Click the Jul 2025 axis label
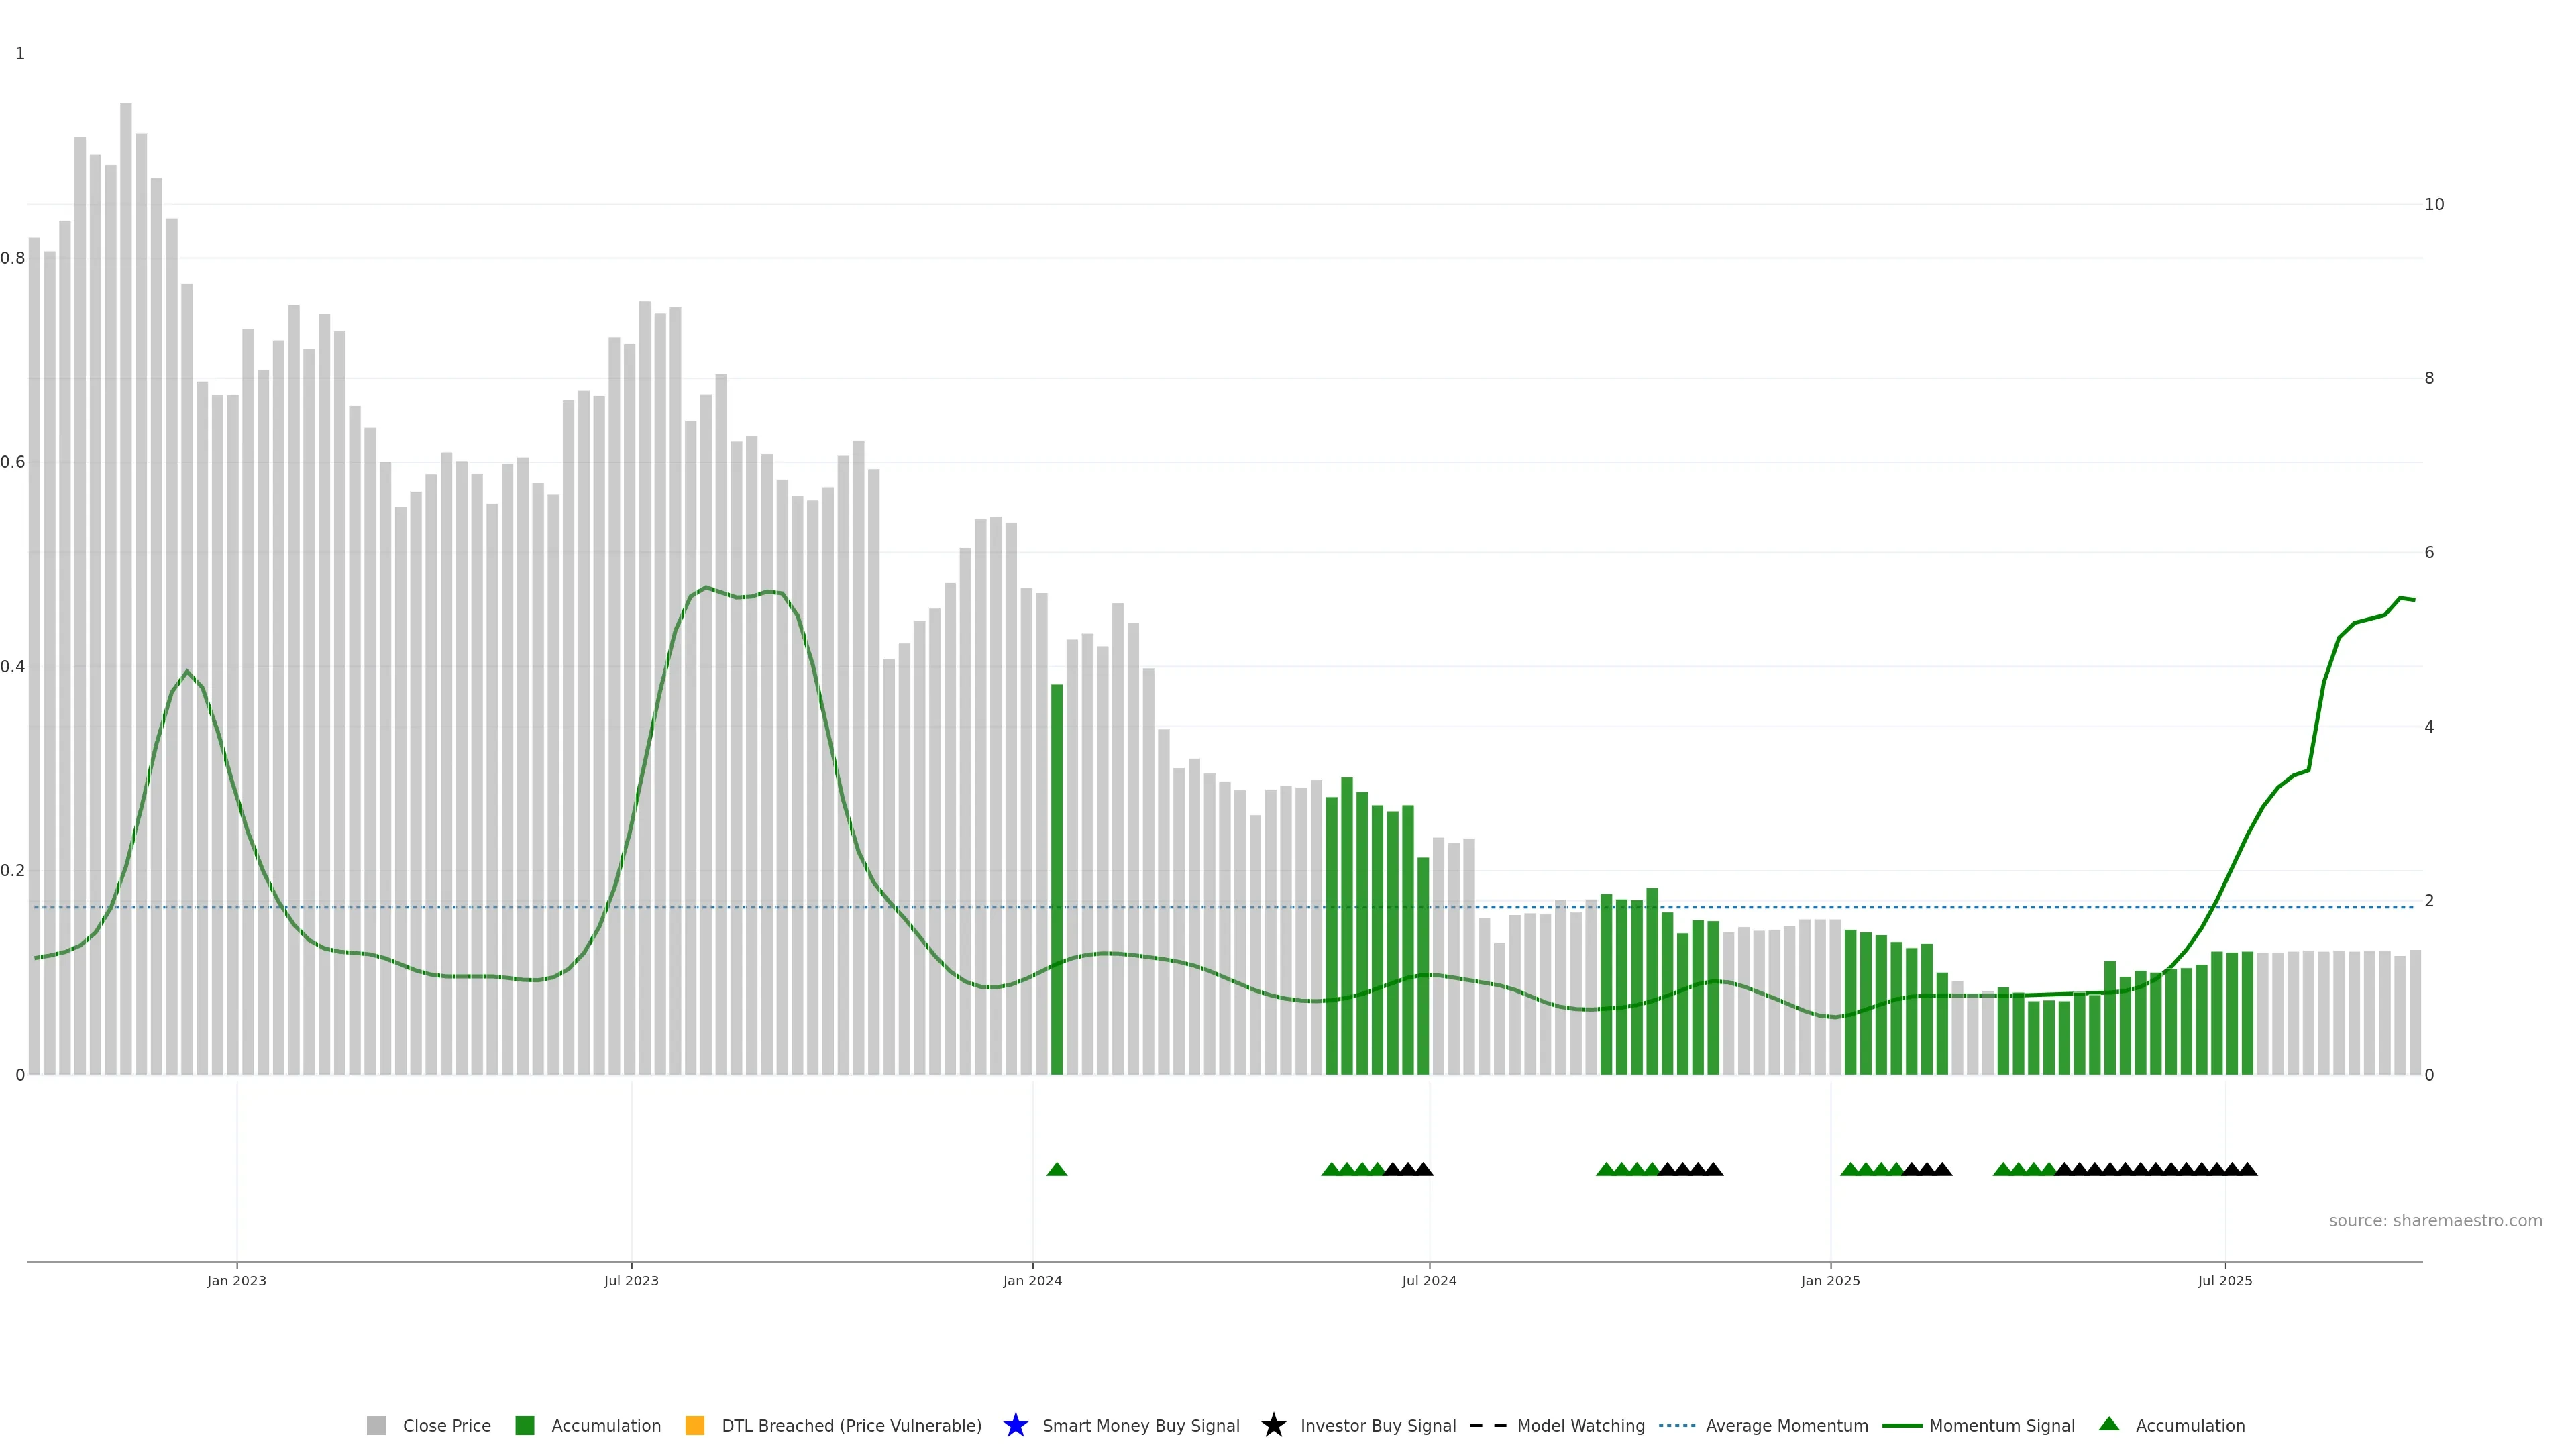Image resolution: width=2576 pixels, height=1449 pixels. click(2225, 1280)
